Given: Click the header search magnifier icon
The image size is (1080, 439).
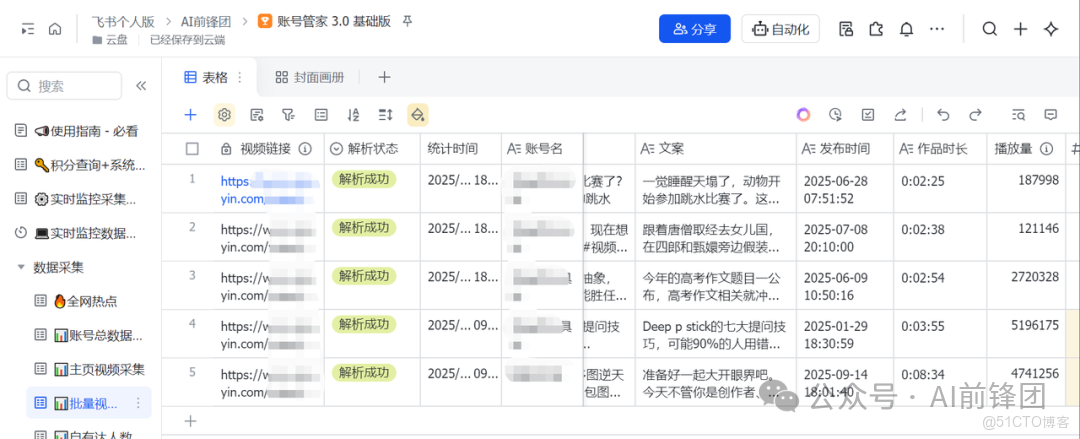Looking at the screenshot, I should (989, 29).
